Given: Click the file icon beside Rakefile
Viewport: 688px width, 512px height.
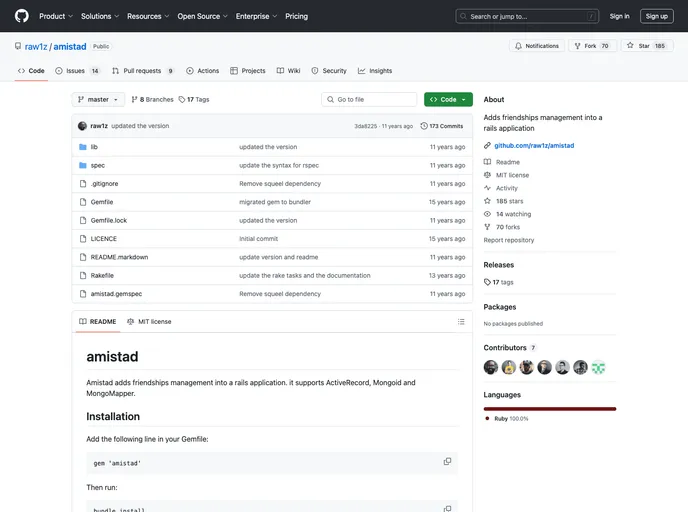Looking at the screenshot, I should (83, 276).
